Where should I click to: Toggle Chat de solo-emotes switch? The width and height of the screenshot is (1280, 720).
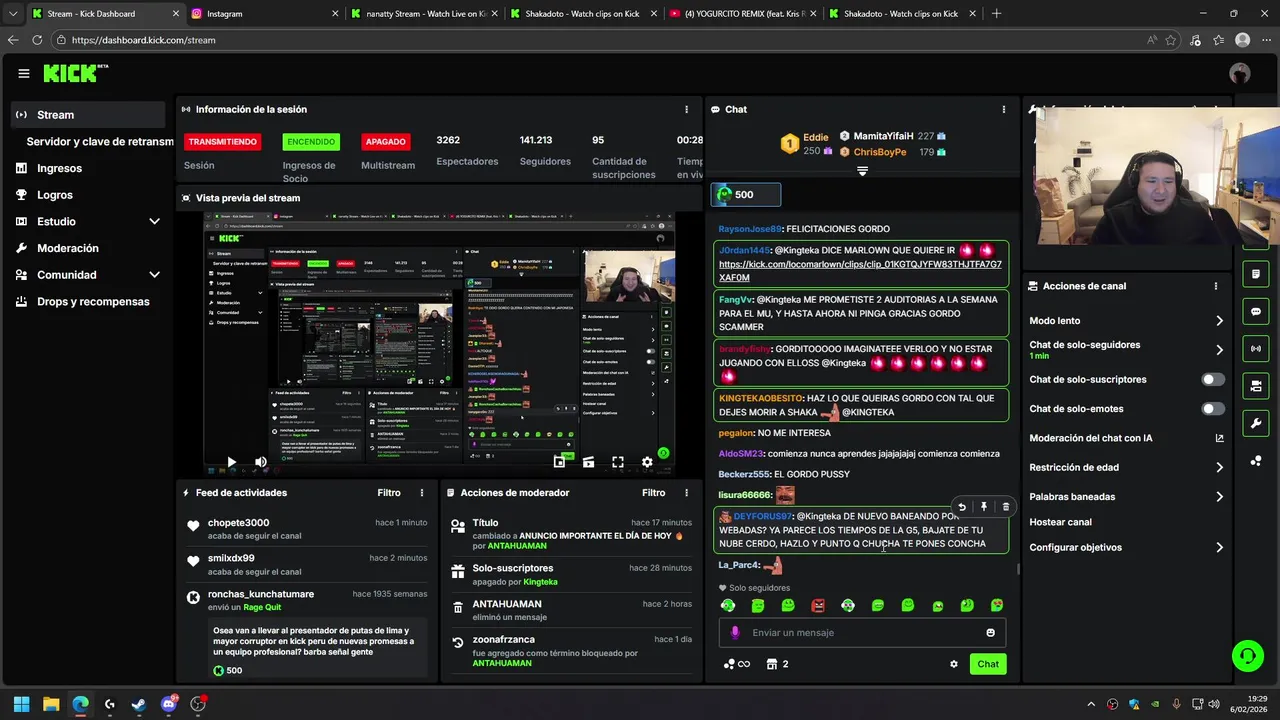(x=1213, y=409)
